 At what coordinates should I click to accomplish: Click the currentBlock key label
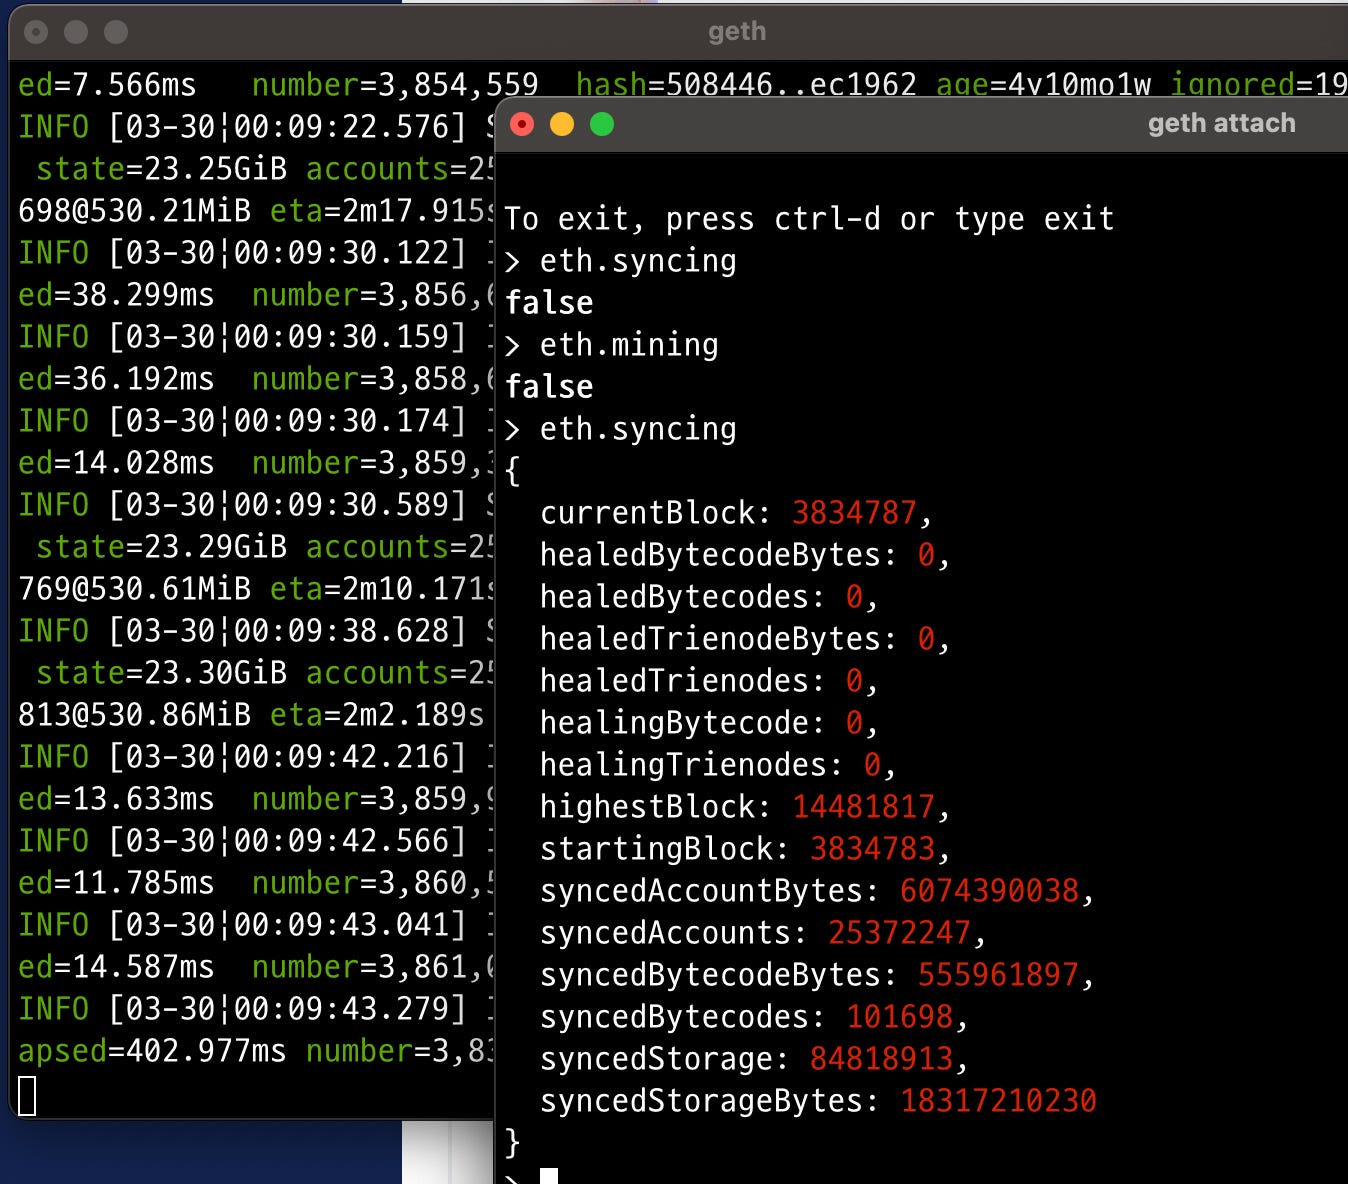pyautogui.click(x=656, y=513)
